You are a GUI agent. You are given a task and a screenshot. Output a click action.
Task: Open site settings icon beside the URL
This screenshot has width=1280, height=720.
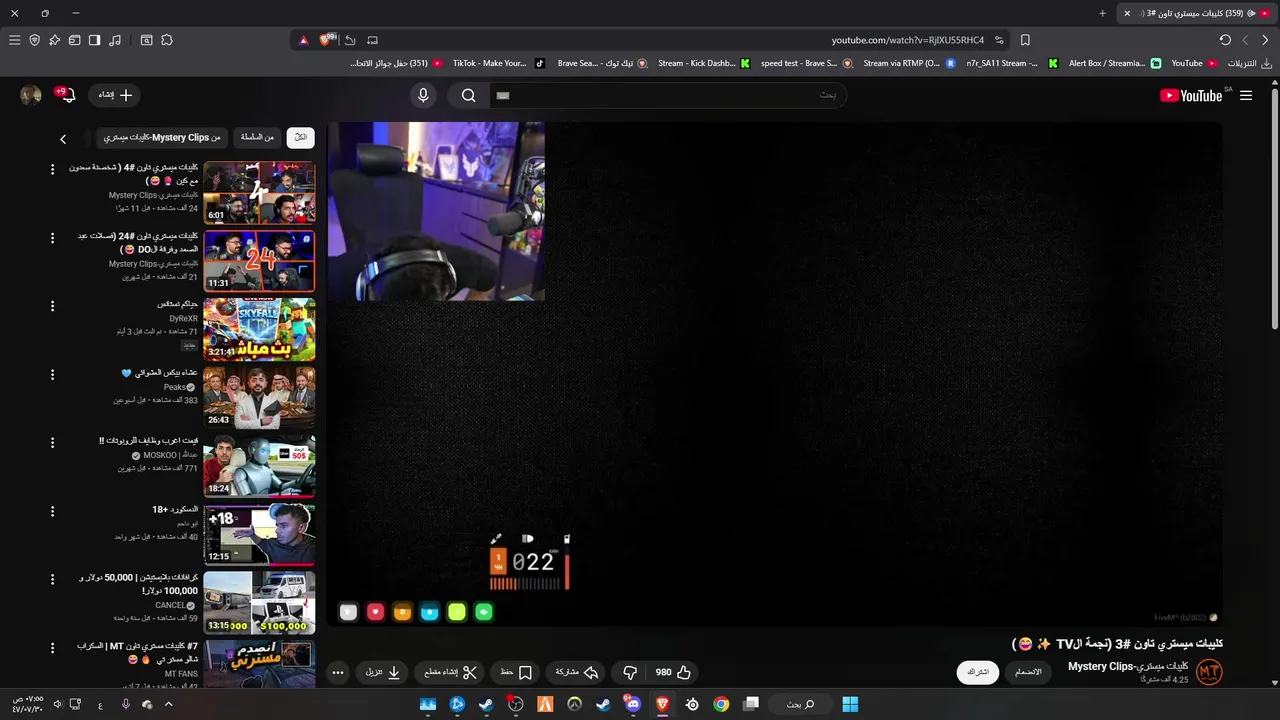coord(999,40)
